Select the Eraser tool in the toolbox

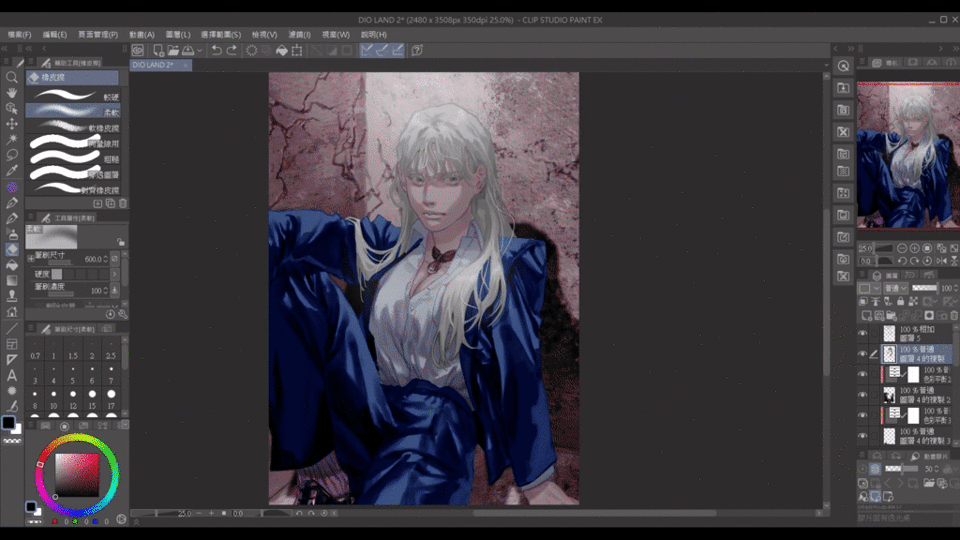point(12,249)
